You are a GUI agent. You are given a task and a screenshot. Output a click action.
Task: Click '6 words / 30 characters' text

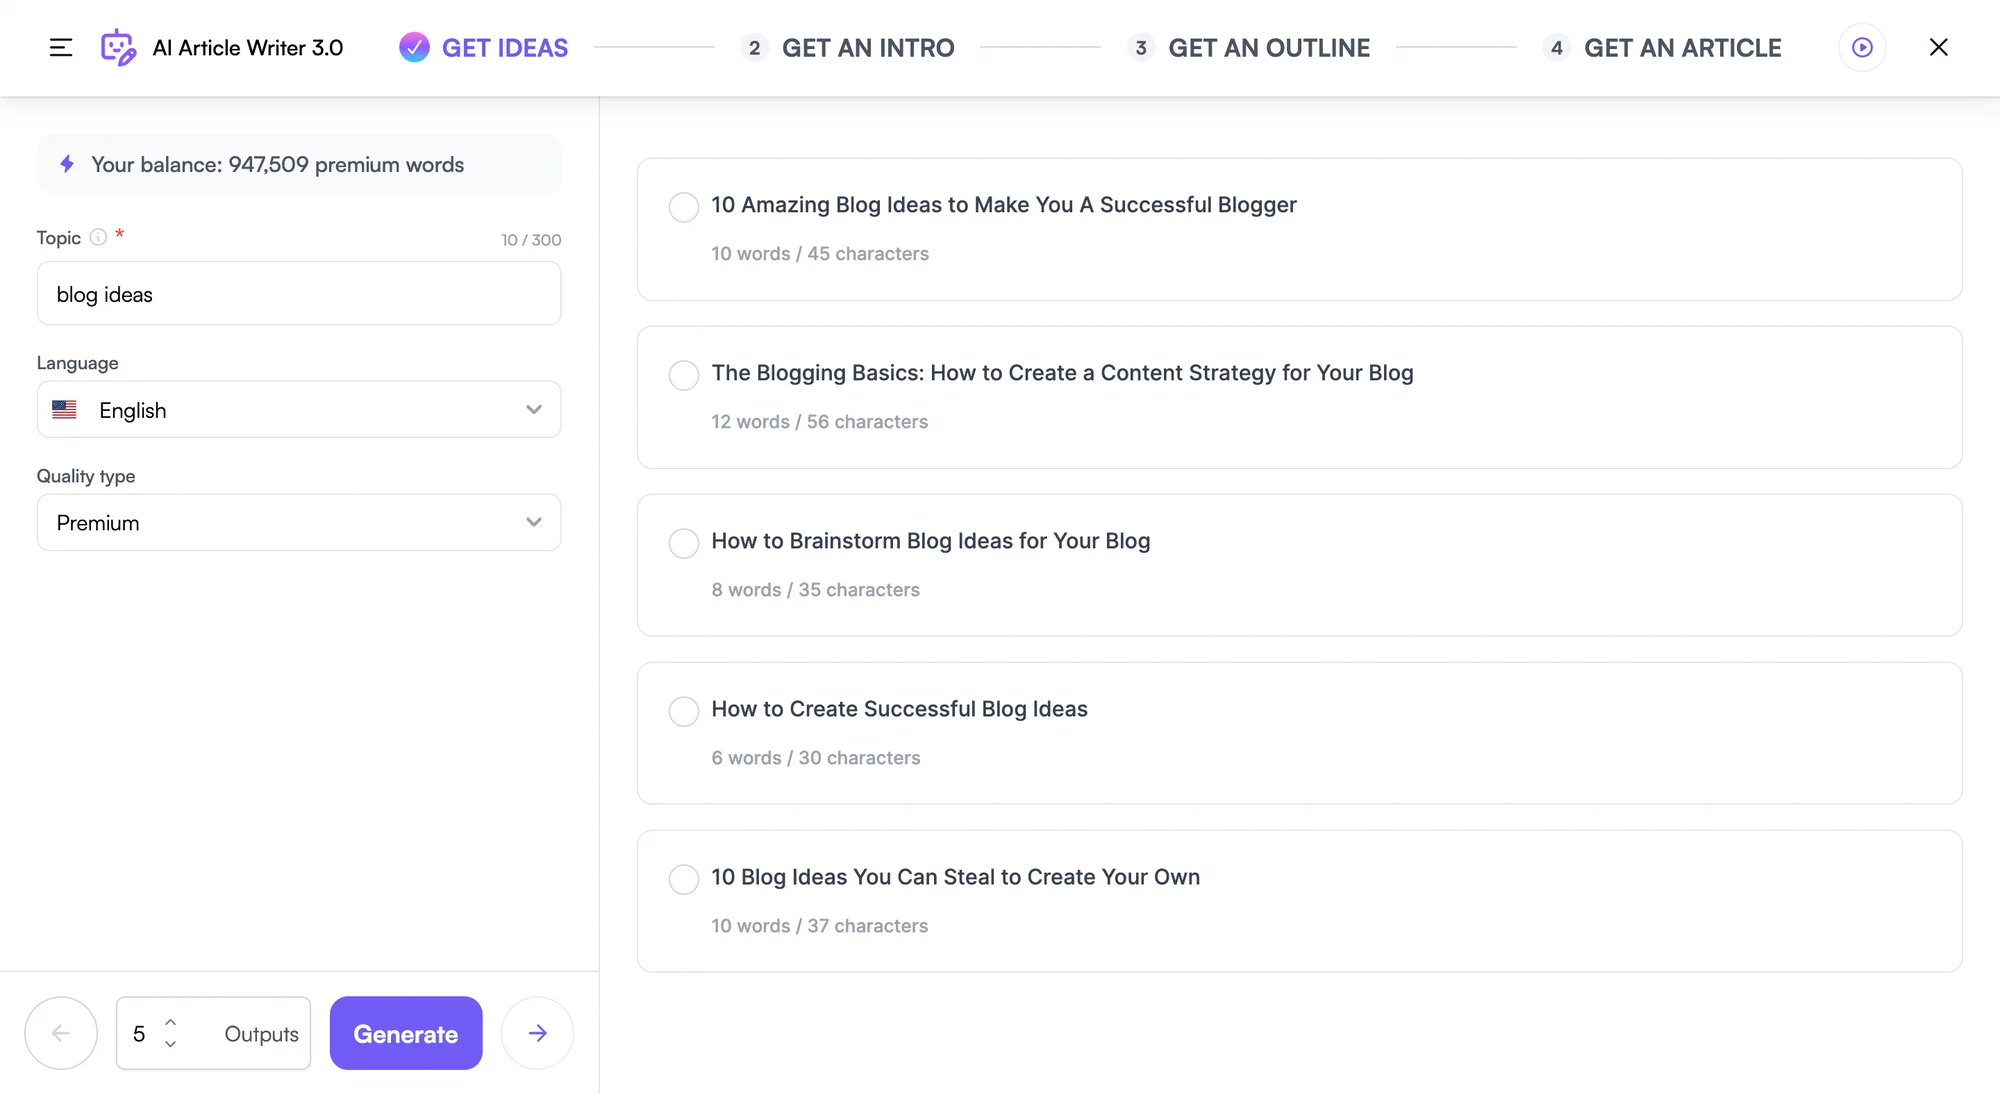pyautogui.click(x=816, y=758)
